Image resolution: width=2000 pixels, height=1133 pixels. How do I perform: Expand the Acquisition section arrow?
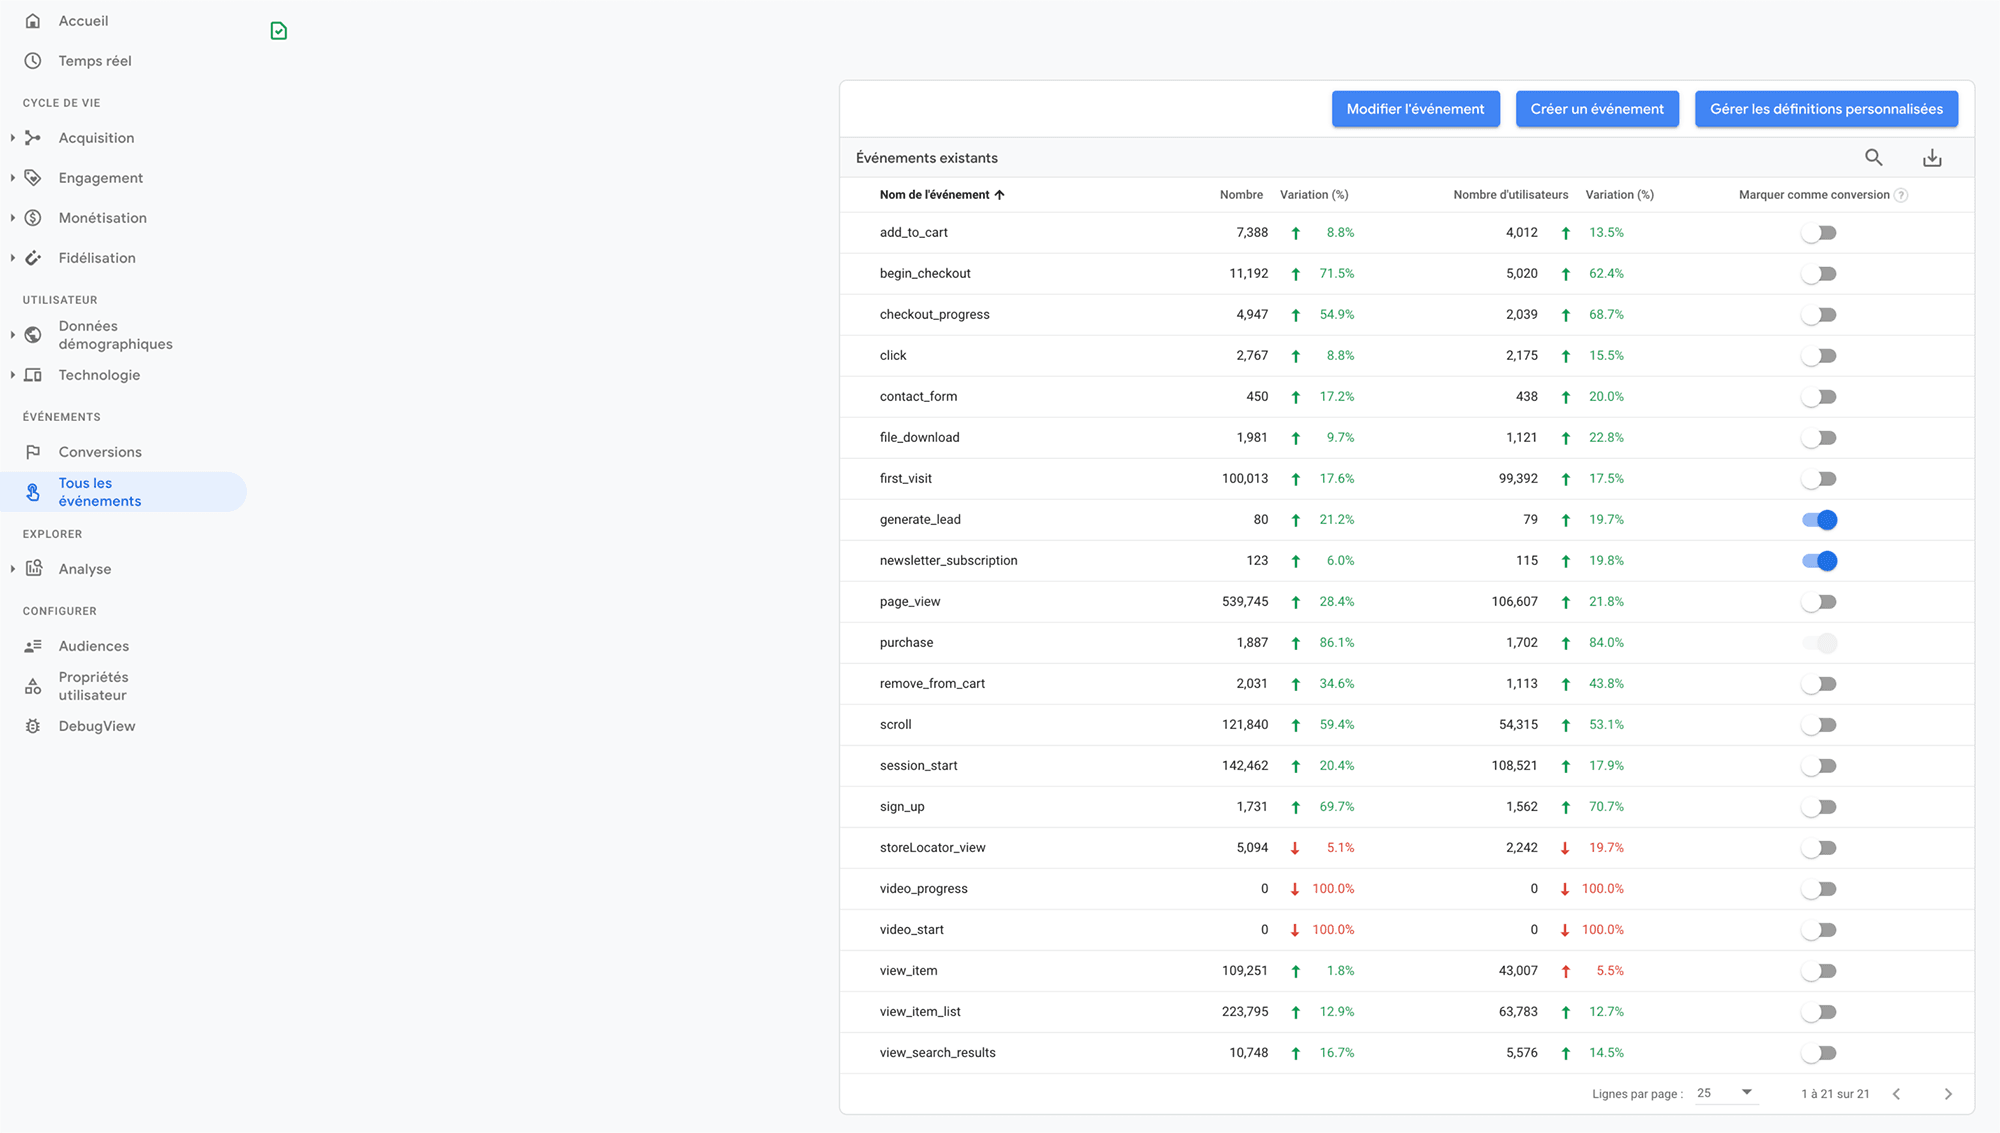tap(12, 138)
